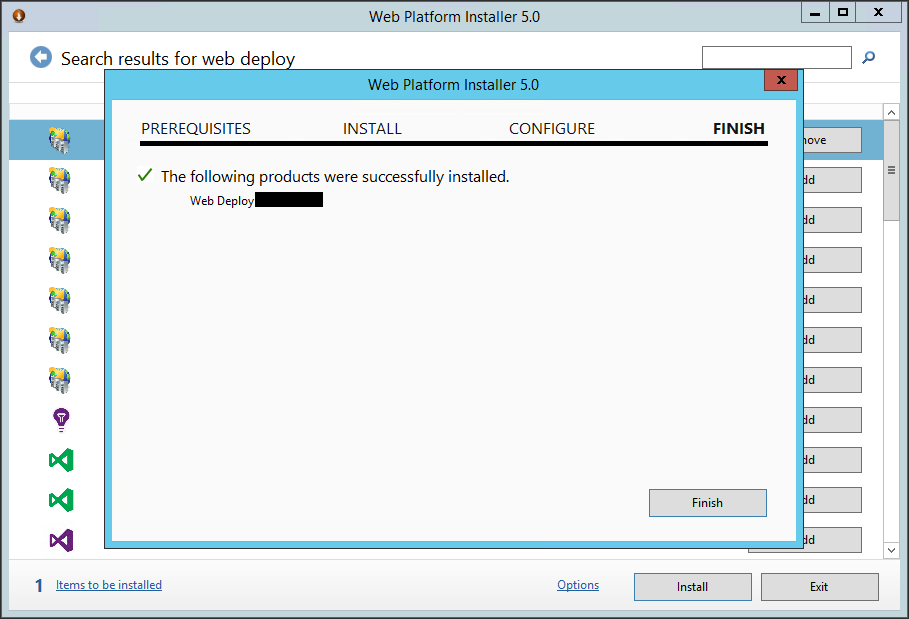The image size is (909, 619).
Task: Click the Install button in main window
Action: tap(693, 587)
